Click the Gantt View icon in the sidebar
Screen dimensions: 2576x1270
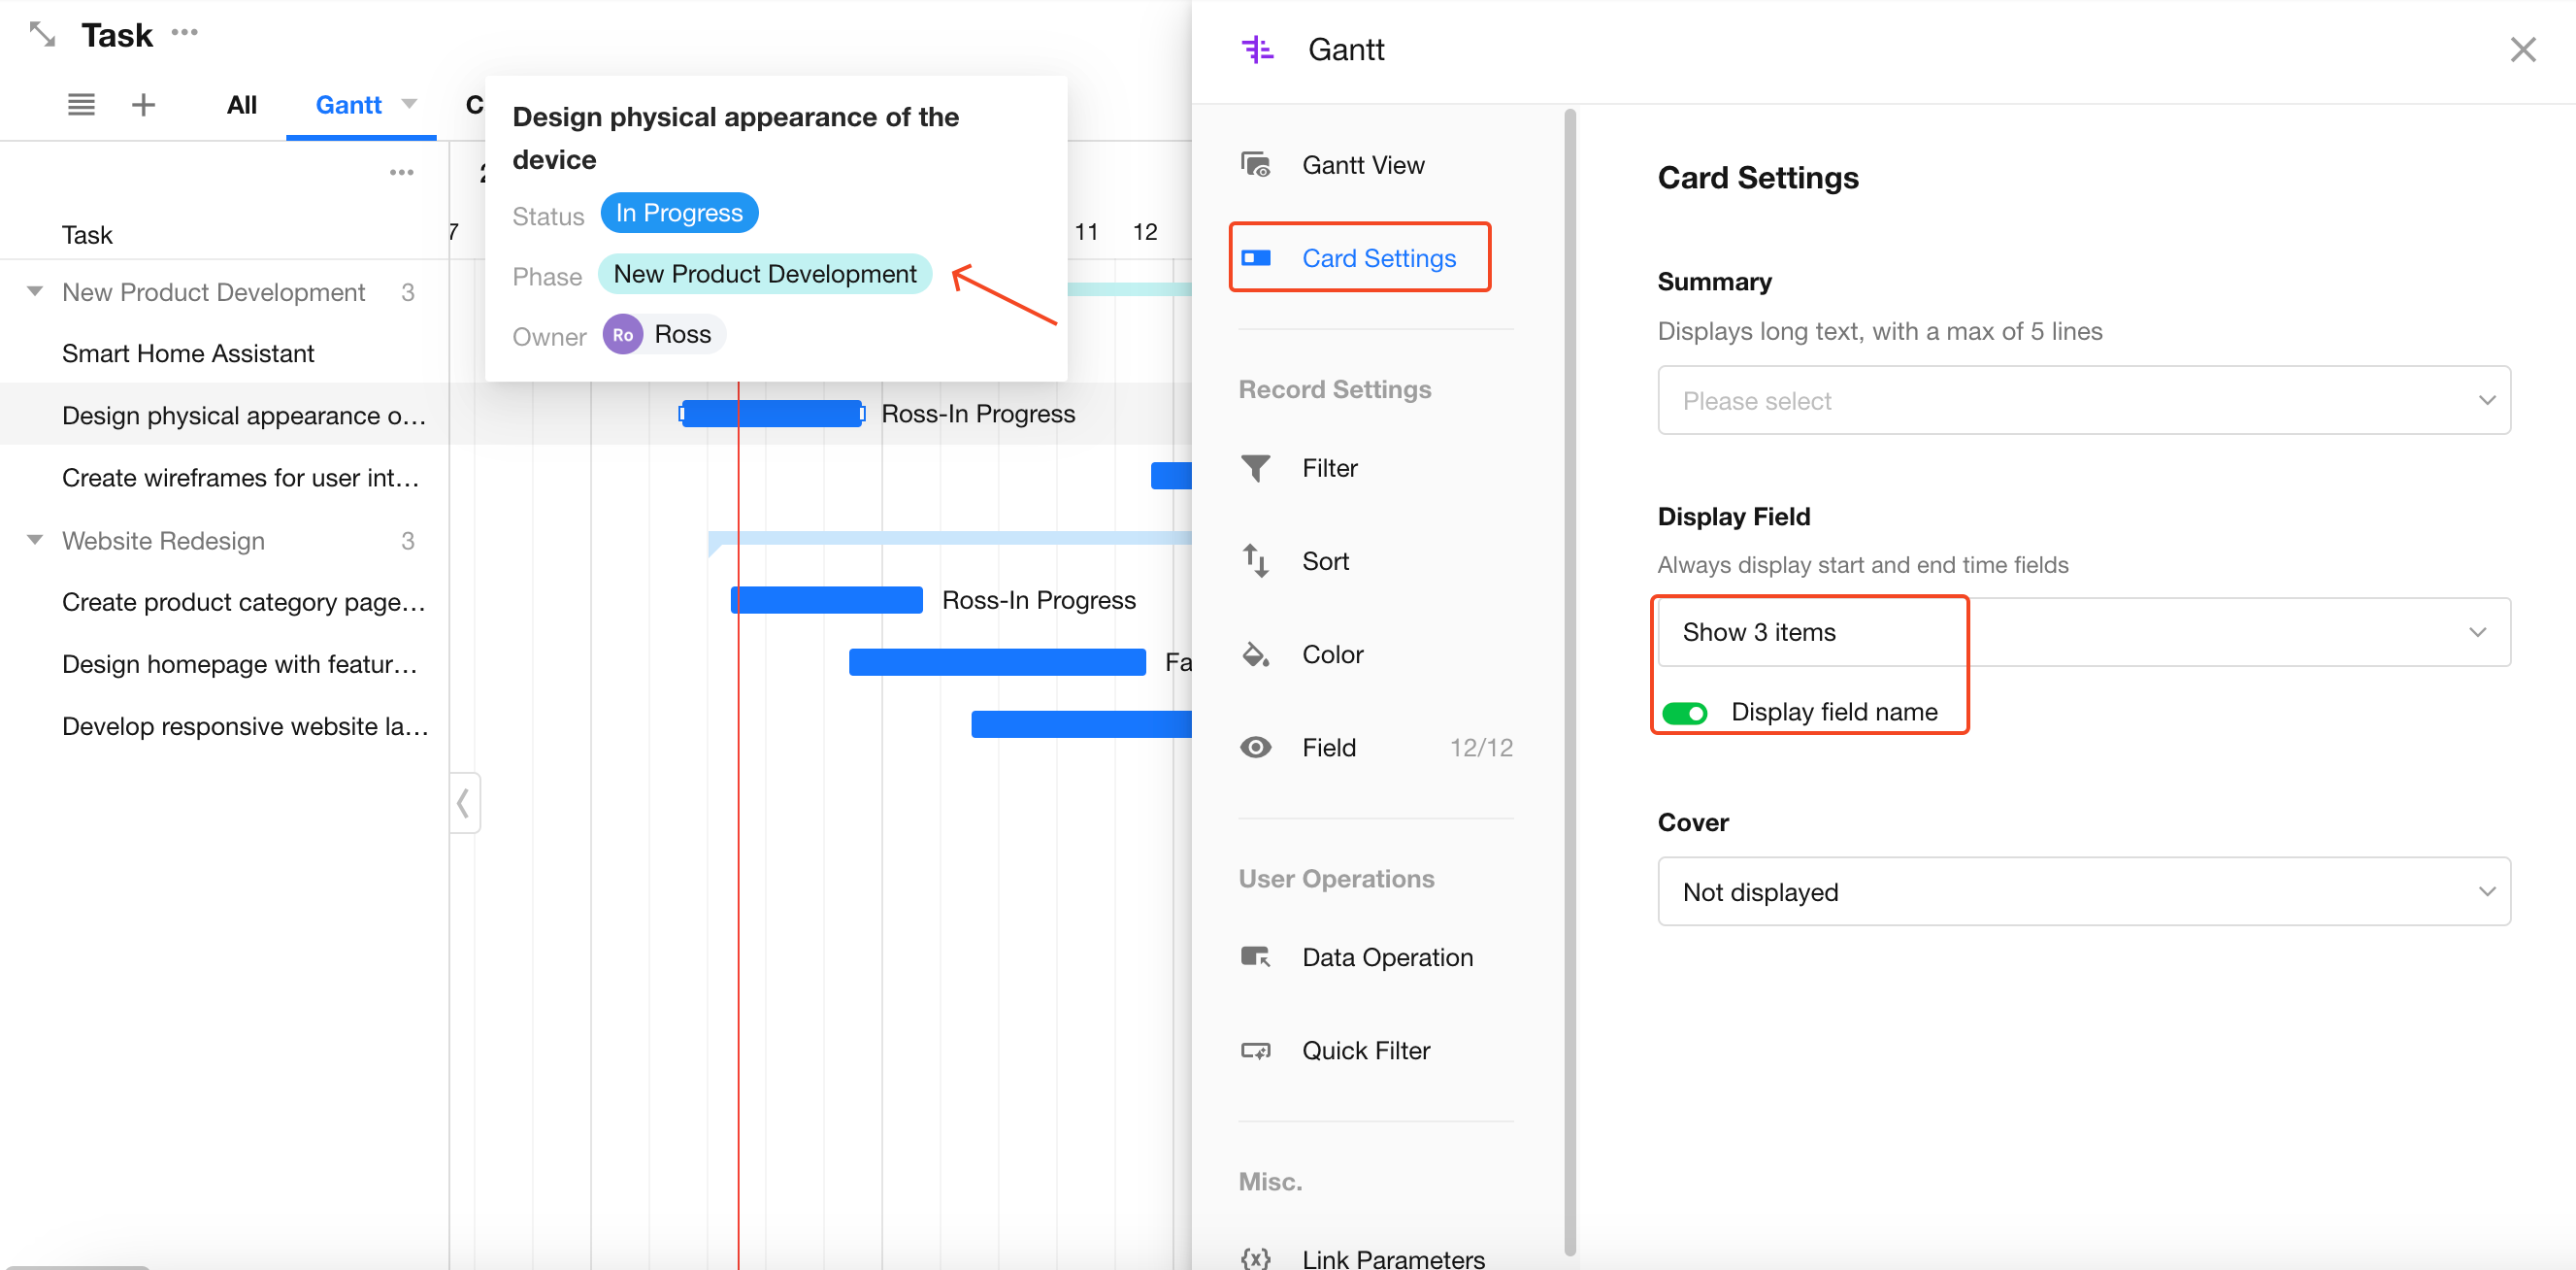[1256, 164]
